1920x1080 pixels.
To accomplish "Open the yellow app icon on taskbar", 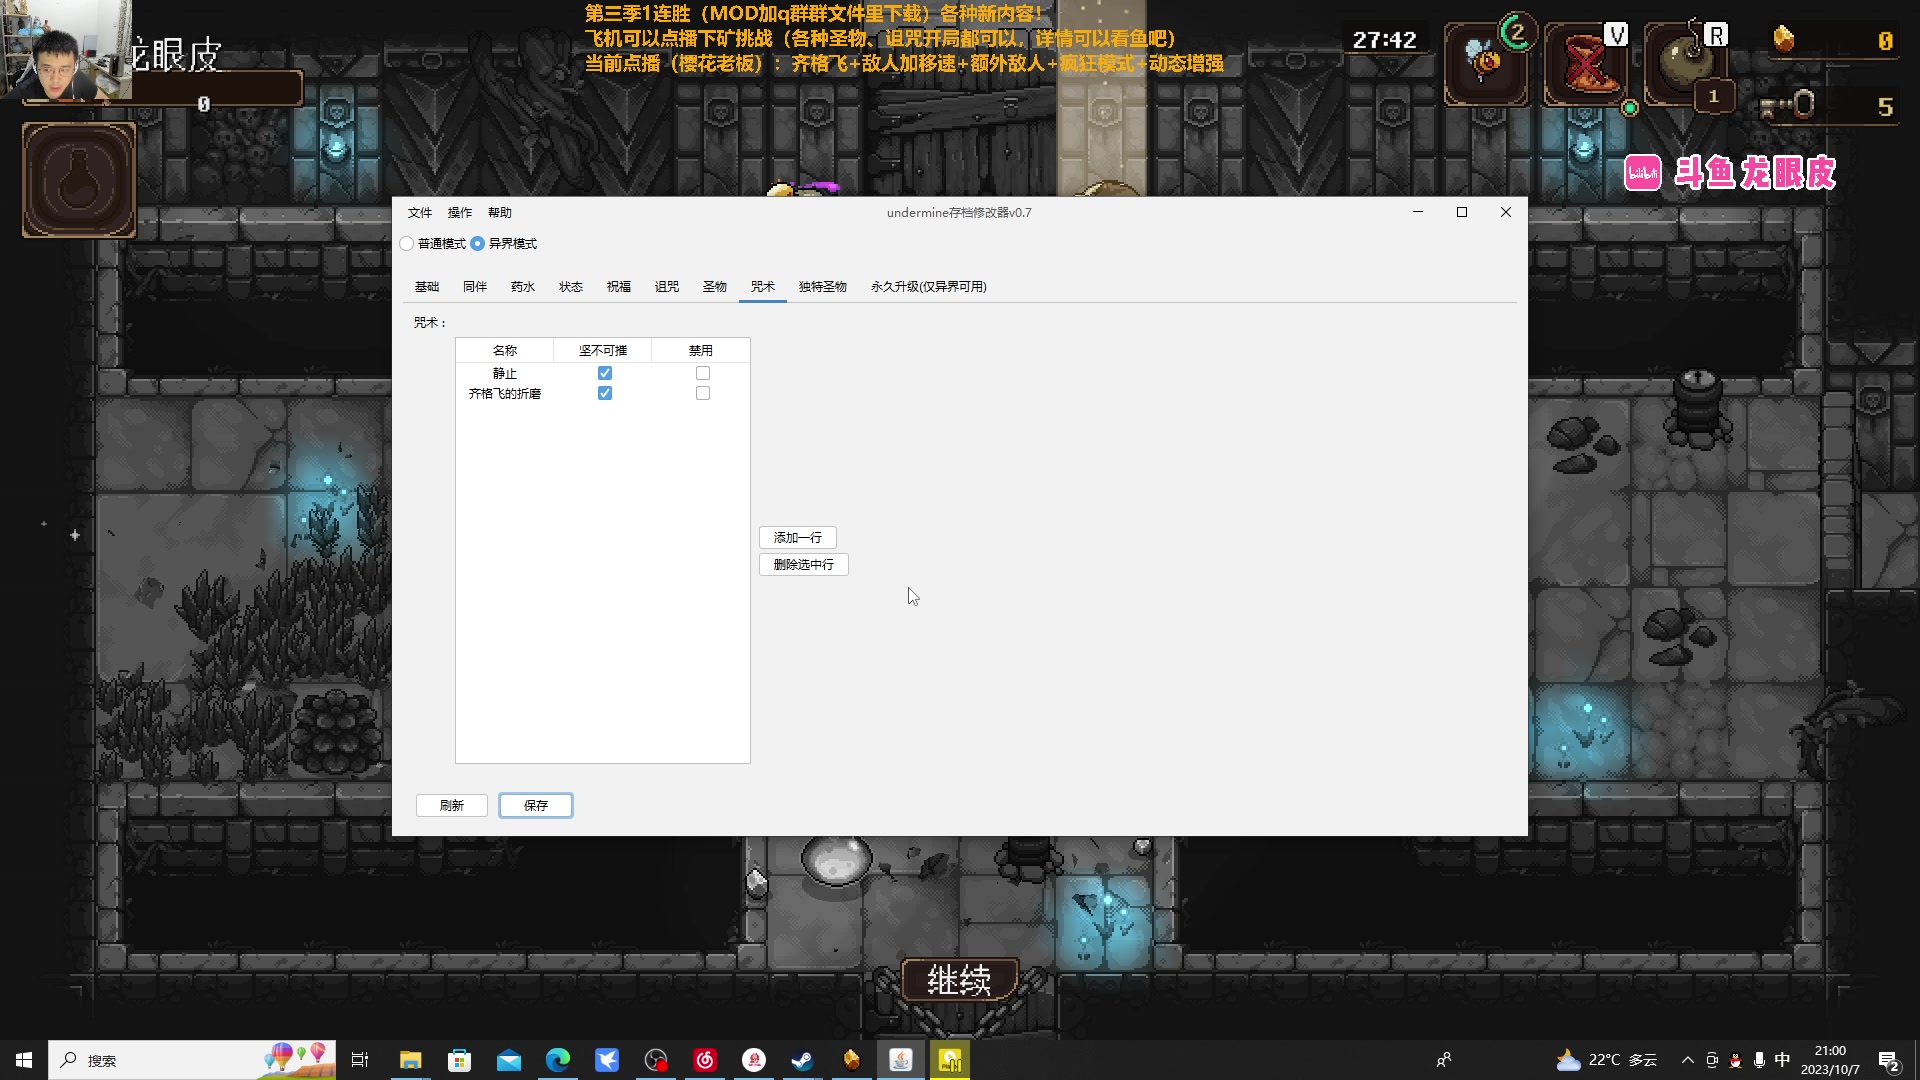I will [950, 1060].
